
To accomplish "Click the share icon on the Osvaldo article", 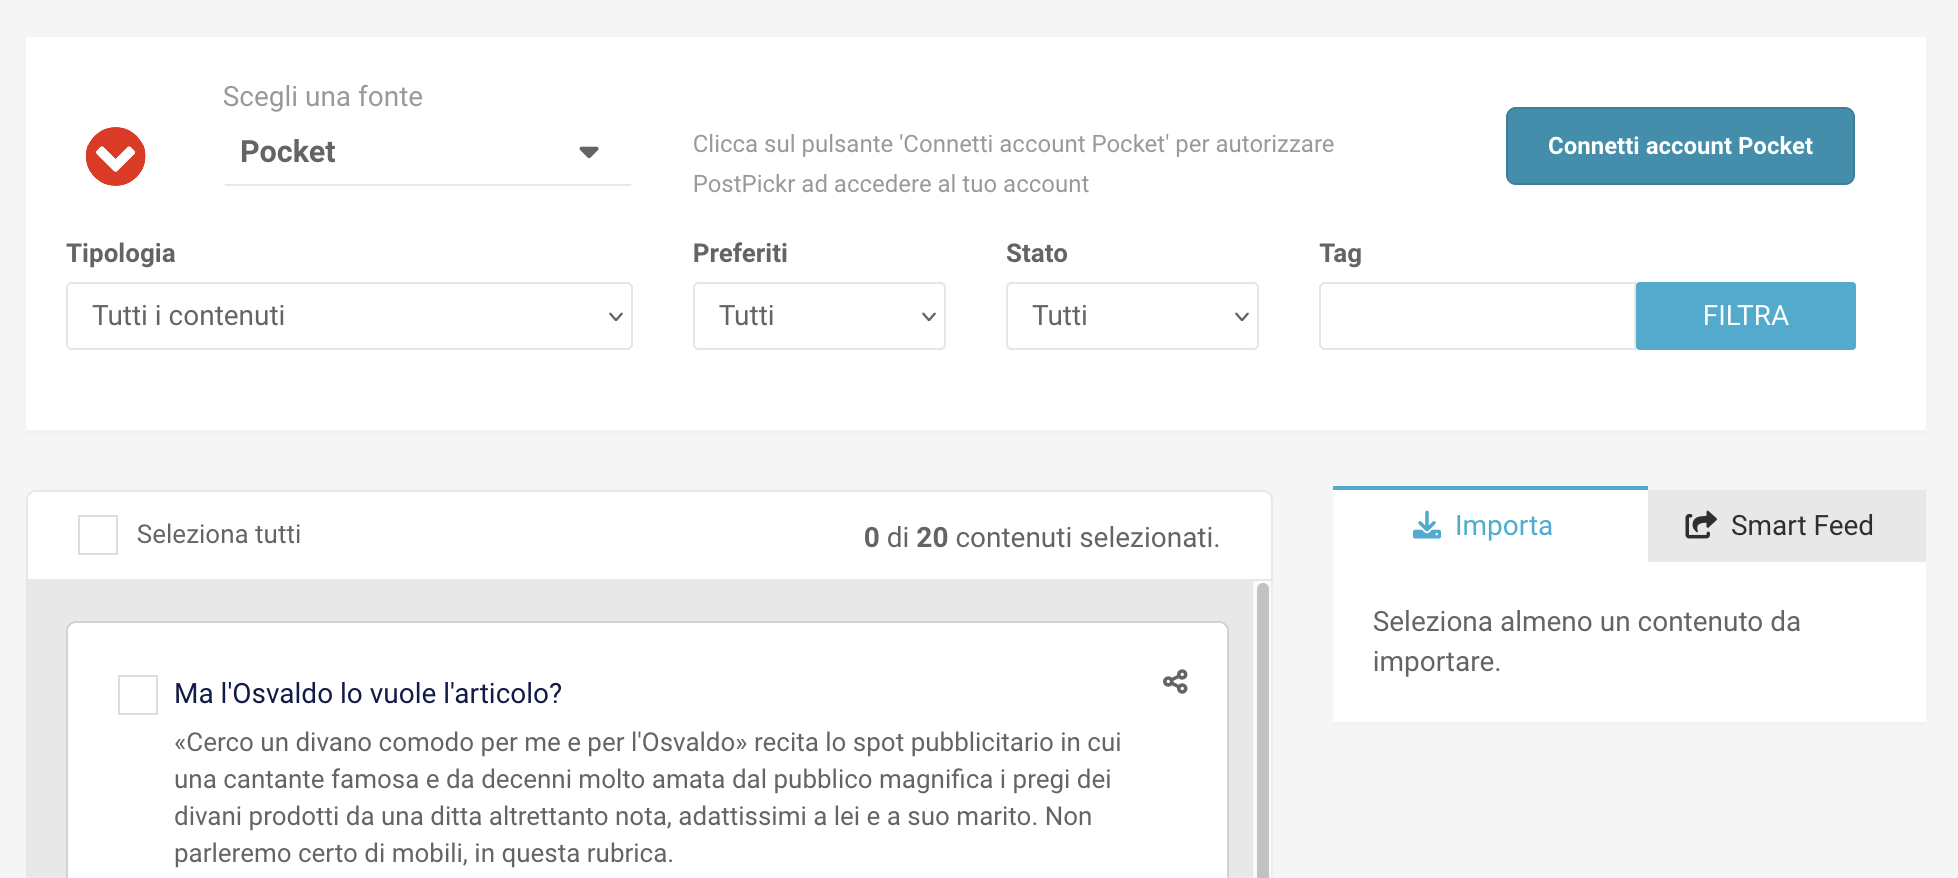I will [1175, 682].
